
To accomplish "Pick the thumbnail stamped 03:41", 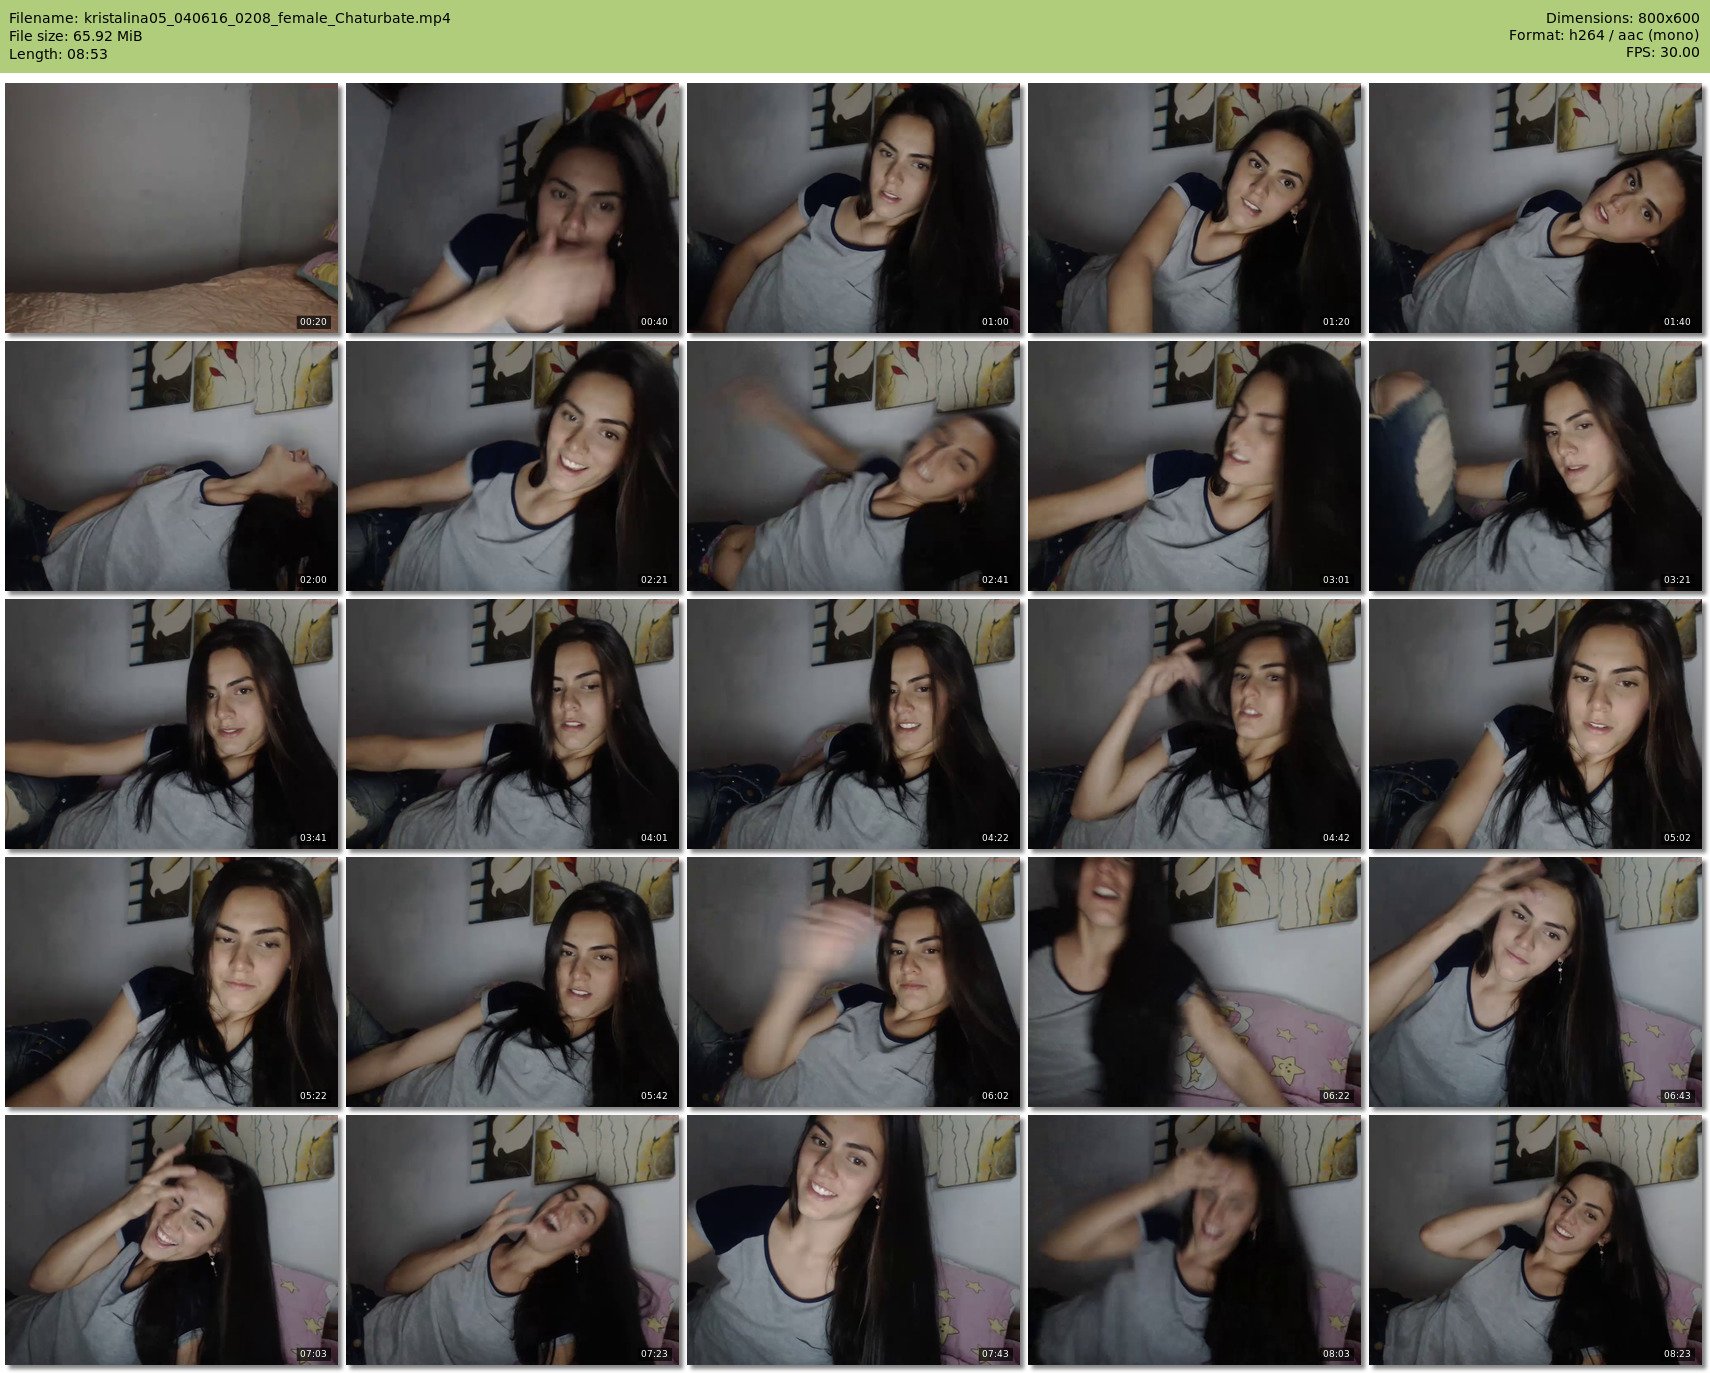I will coord(171,724).
